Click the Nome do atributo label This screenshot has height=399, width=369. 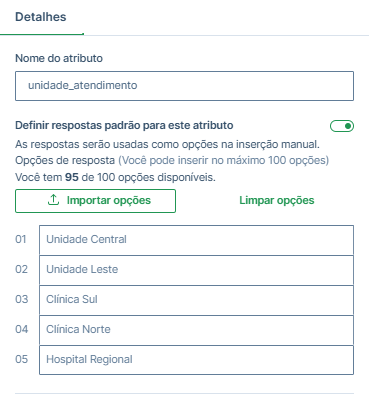pyautogui.click(x=59, y=58)
